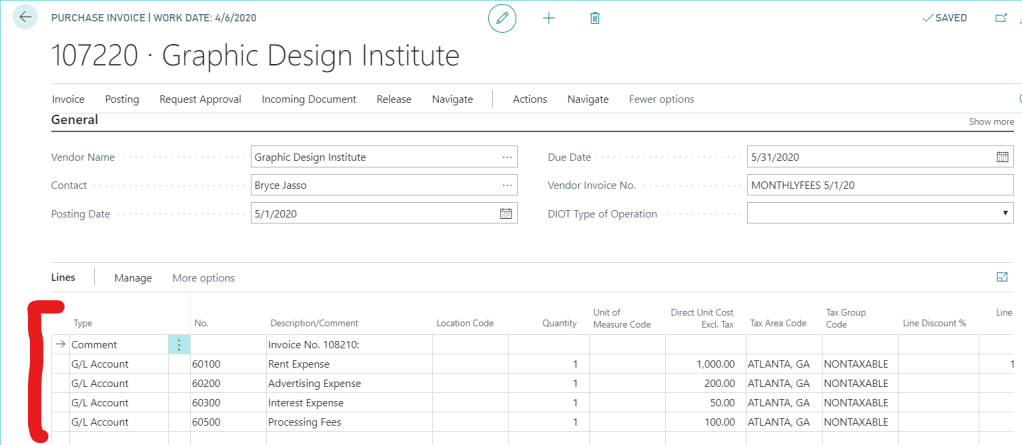Open the Request Approval menu
Viewport: 1022px width, 445px height.
200,99
